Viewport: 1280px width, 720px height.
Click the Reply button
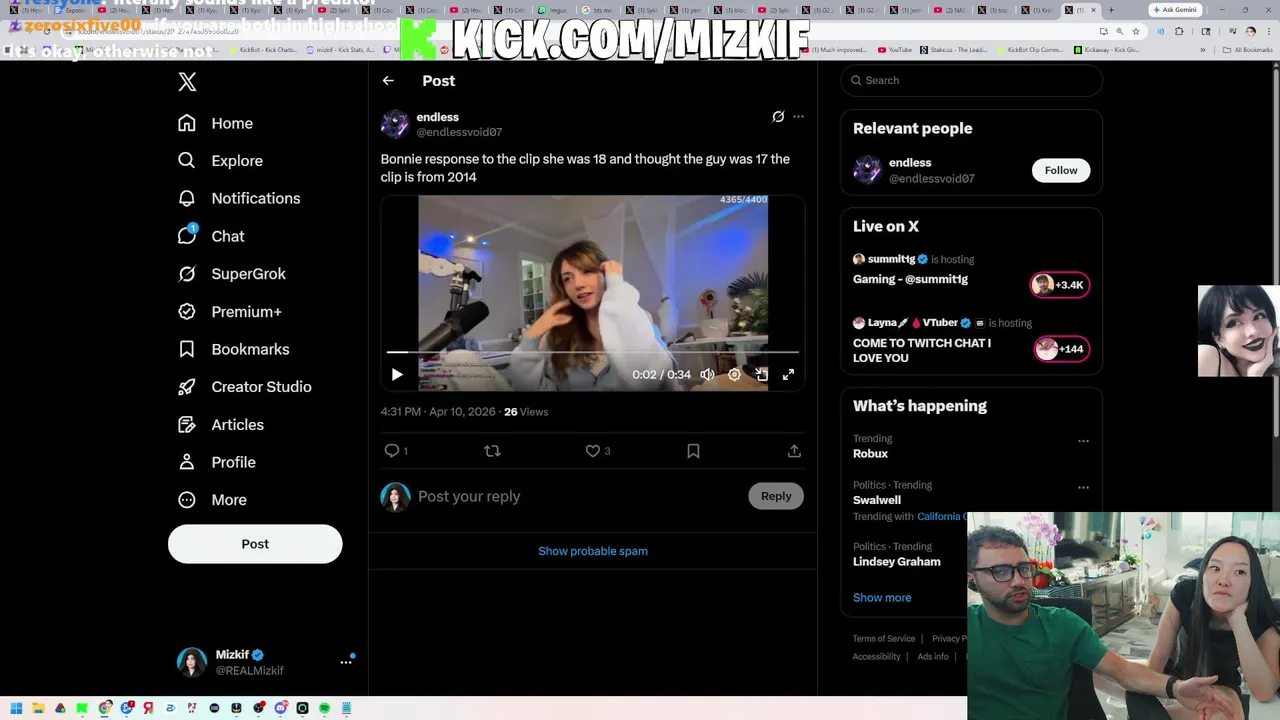[776, 496]
